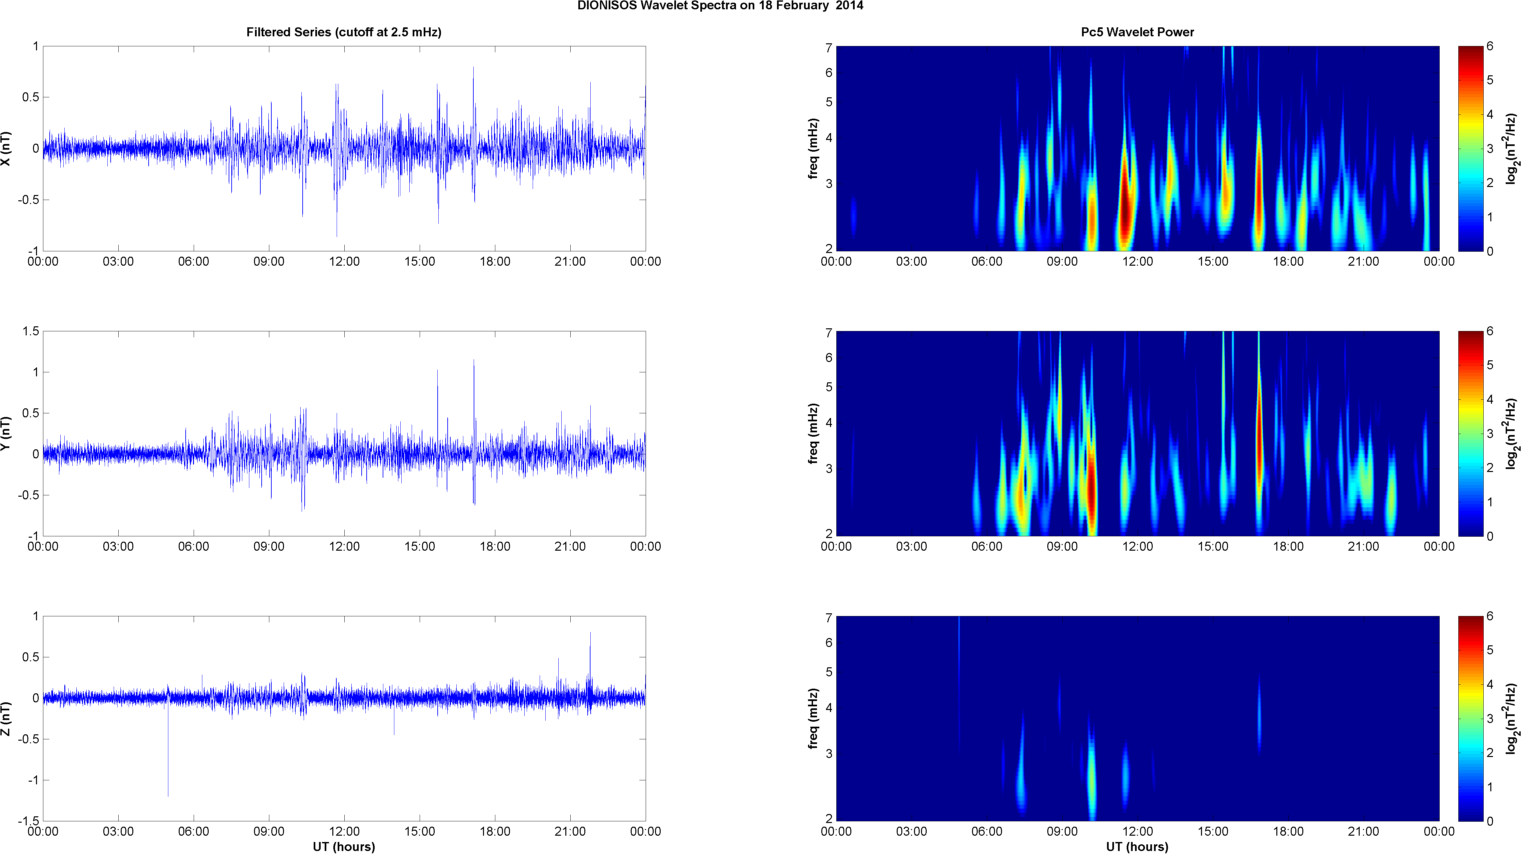Click the log2(nT²/Hz) label of the Y colorbar
The width and height of the screenshot is (1521, 854).
pyautogui.click(x=1512, y=434)
